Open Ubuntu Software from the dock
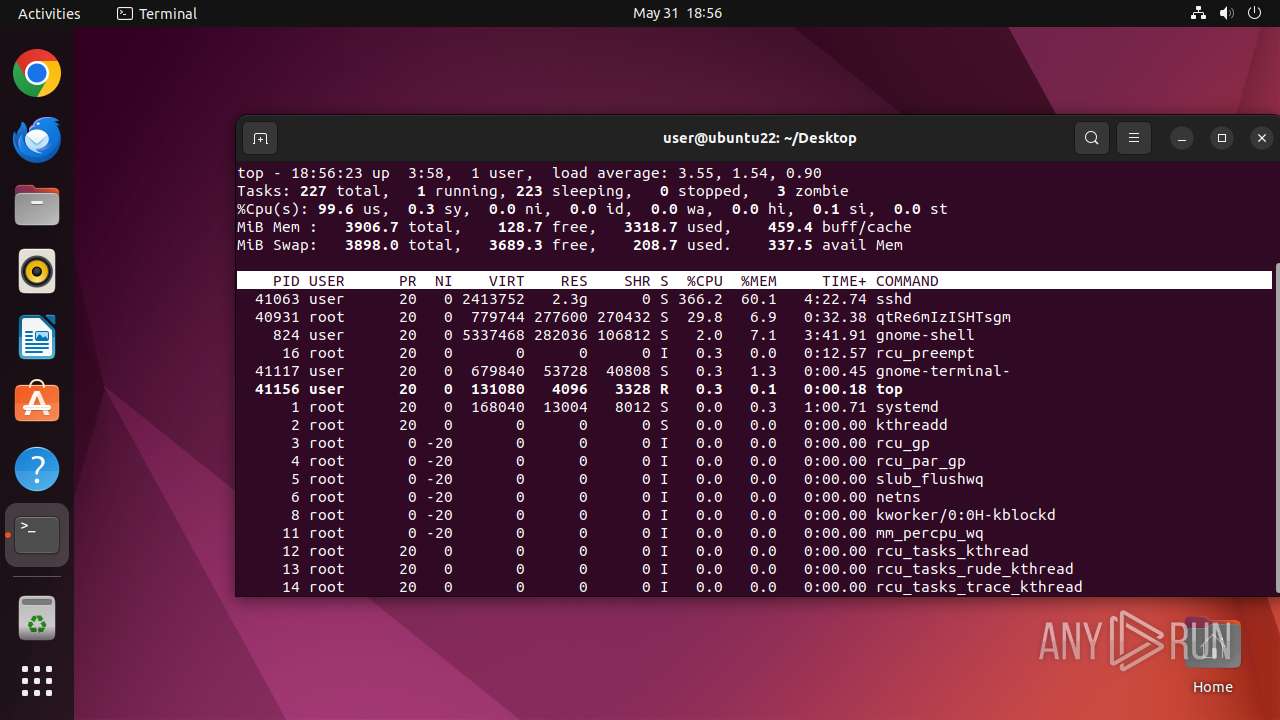The height and width of the screenshot is (720, 1280). (37, 403)
